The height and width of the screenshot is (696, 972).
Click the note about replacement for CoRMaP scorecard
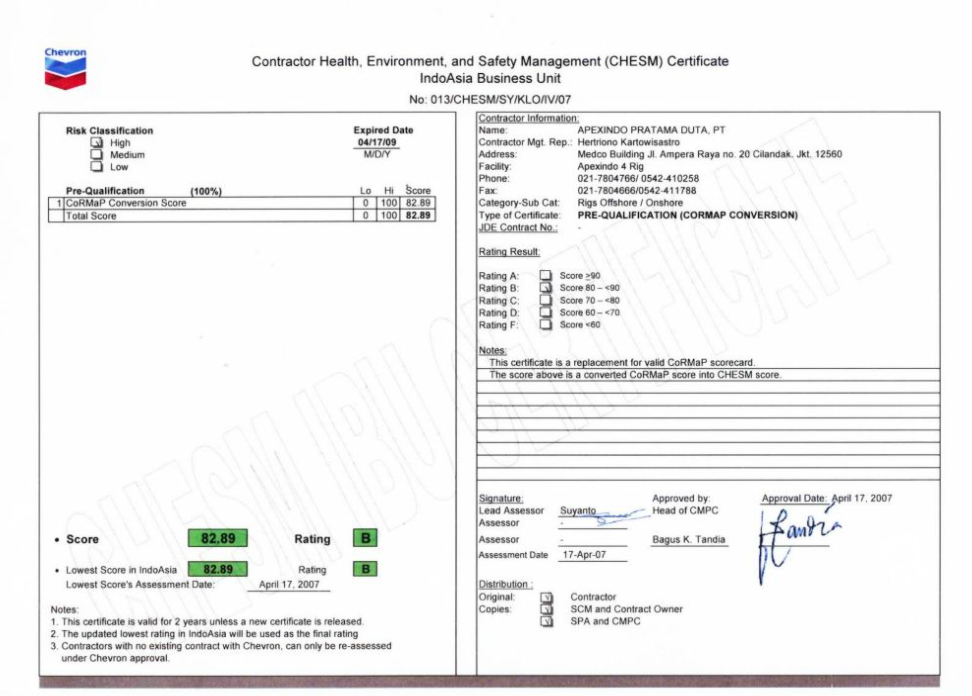pos(622,363)
